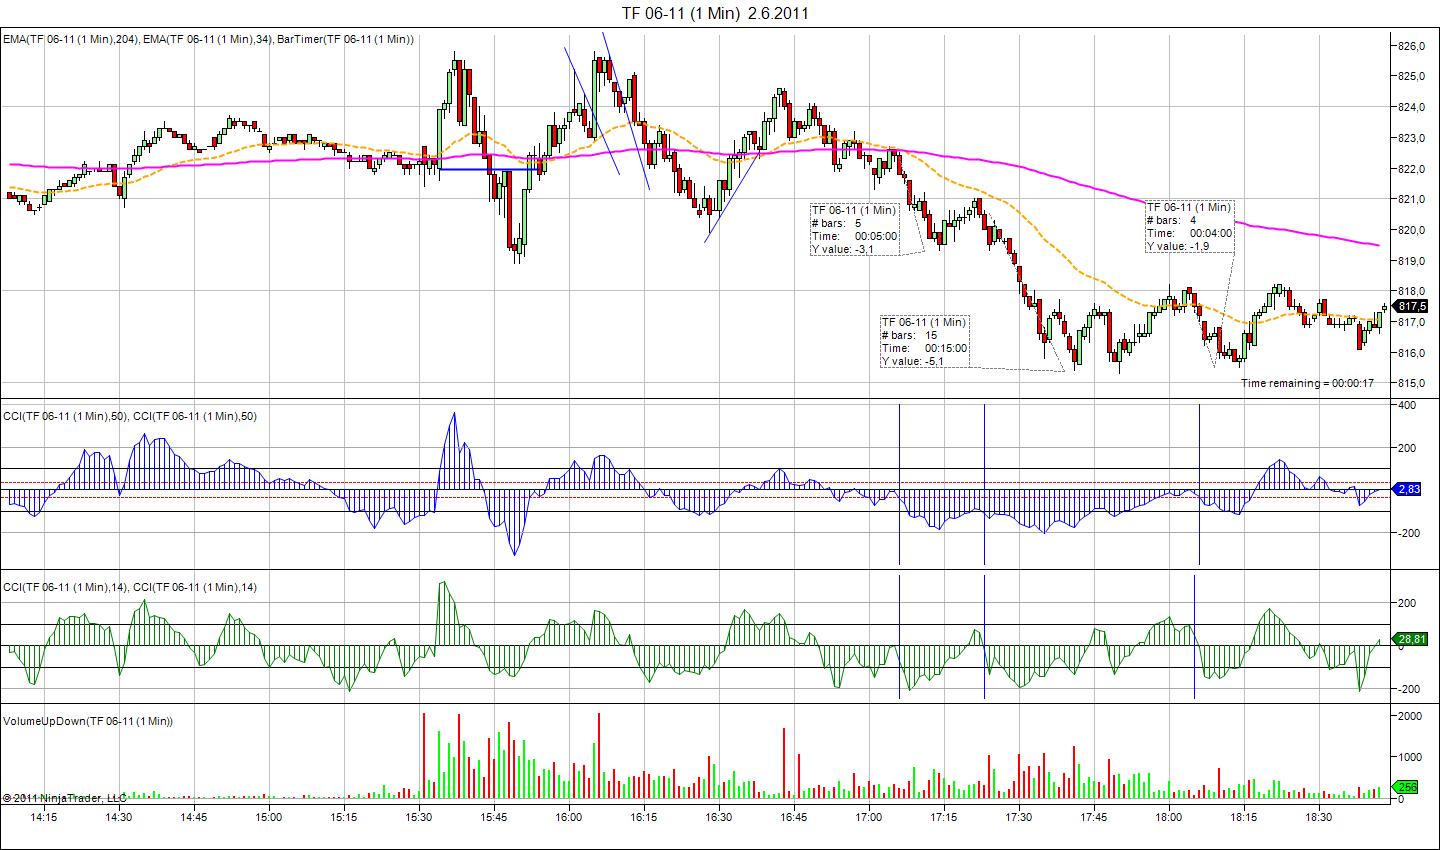Click the 17:00 time axis label
1440x850 pixels.
point(869,817)
